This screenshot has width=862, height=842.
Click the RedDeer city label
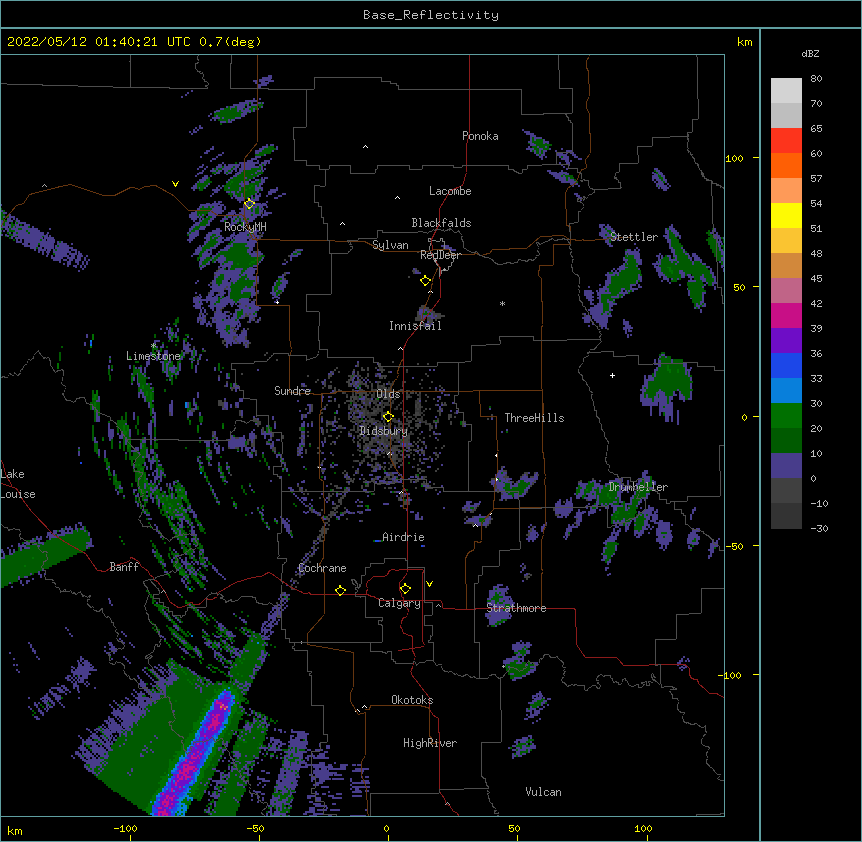440,255
